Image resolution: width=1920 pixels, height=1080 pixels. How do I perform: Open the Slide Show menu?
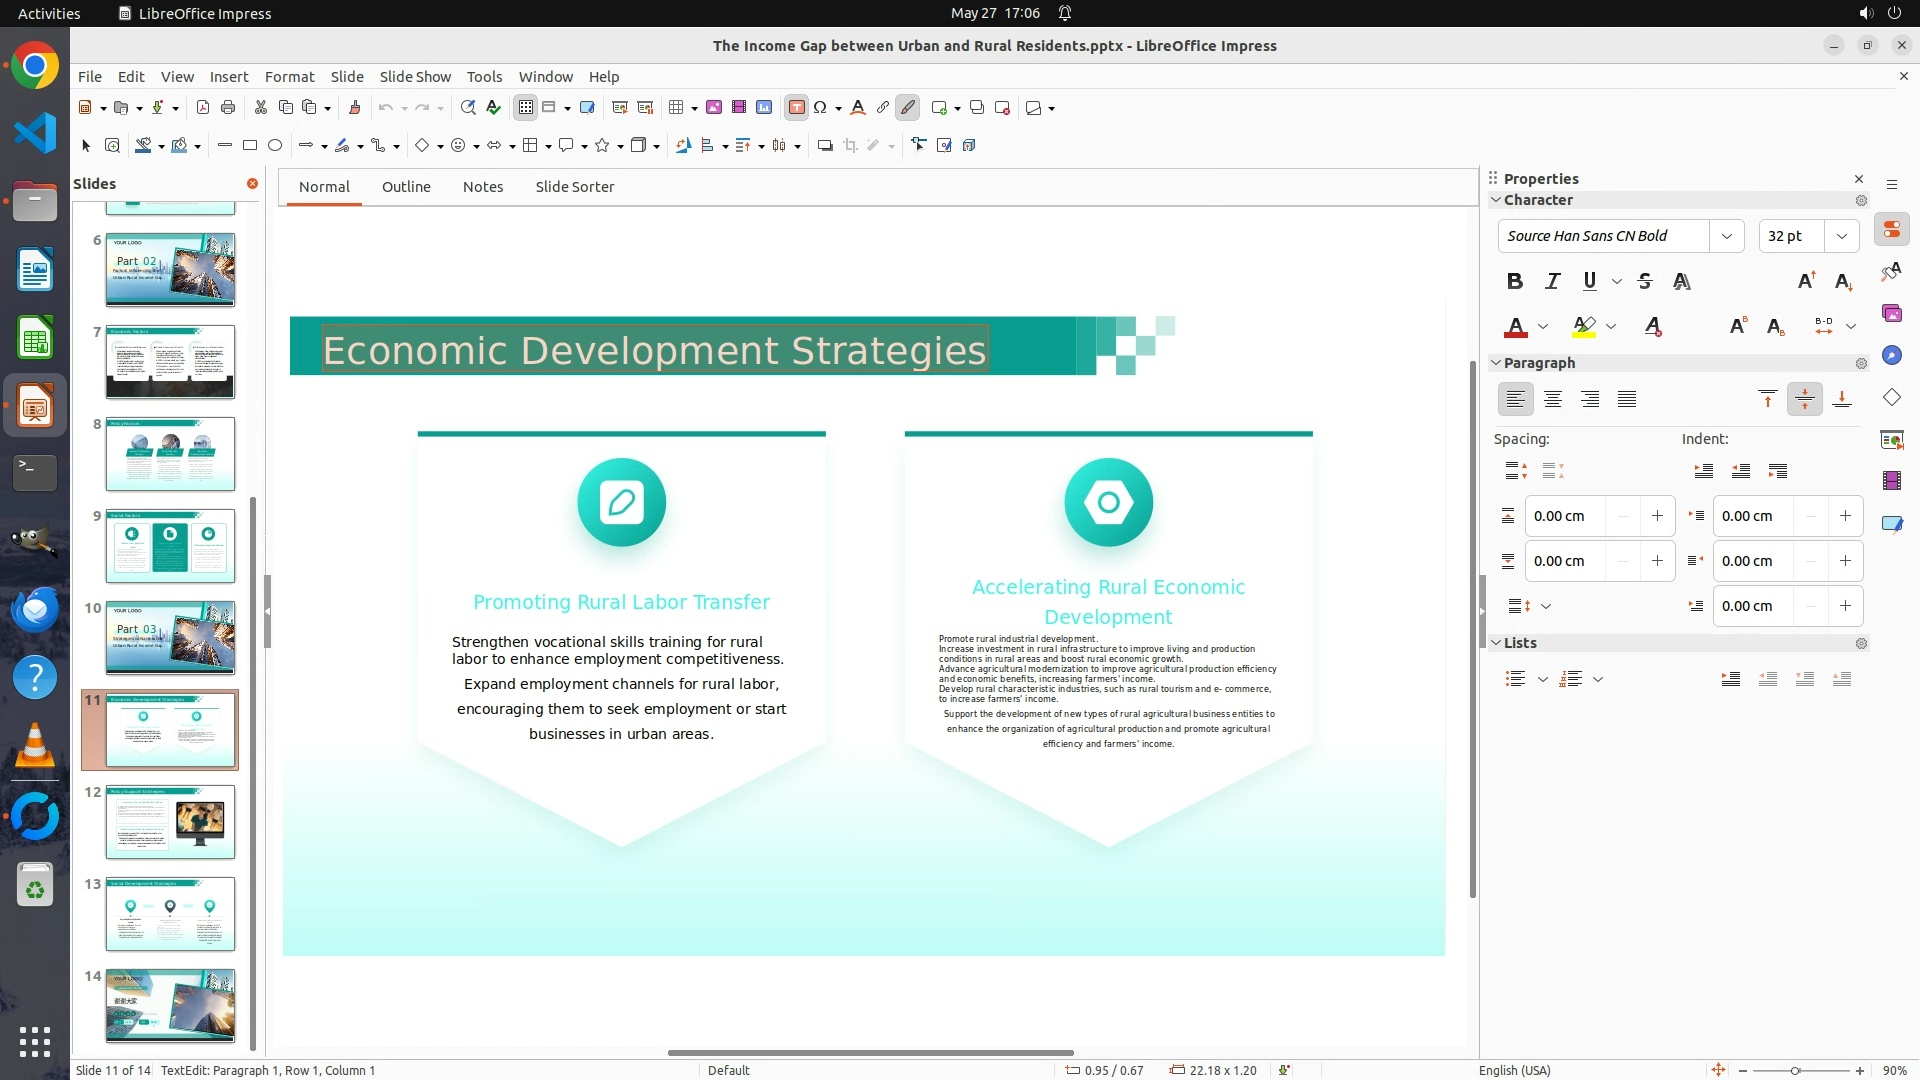(415, 77)
